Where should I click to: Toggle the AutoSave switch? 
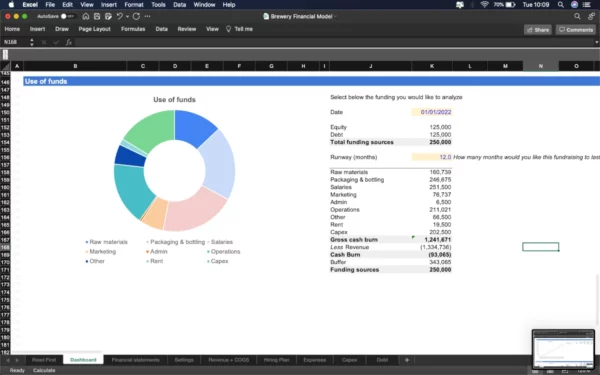pyautogui.click(x=67, y=16)
